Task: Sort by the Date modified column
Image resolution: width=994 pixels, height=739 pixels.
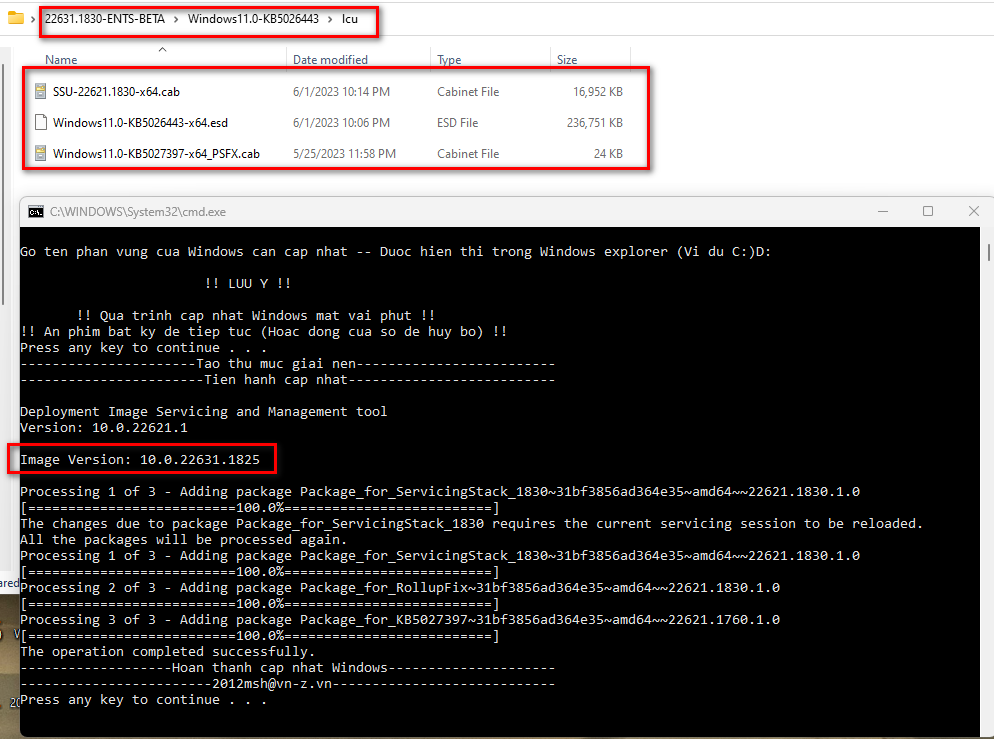Action: (330, 60)
